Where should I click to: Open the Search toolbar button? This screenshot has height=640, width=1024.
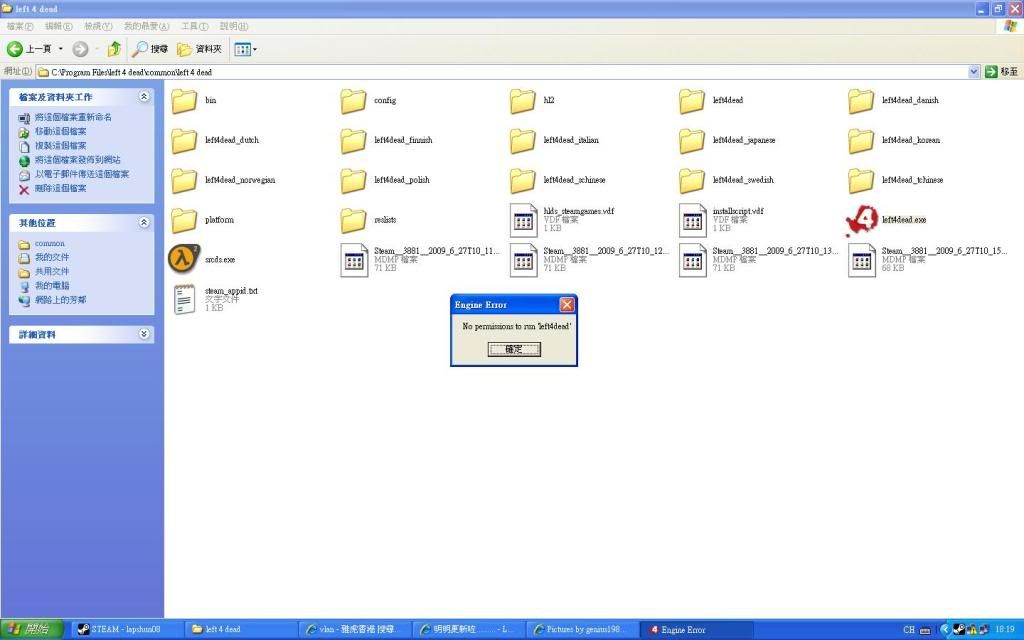click(x=151, y=48)
